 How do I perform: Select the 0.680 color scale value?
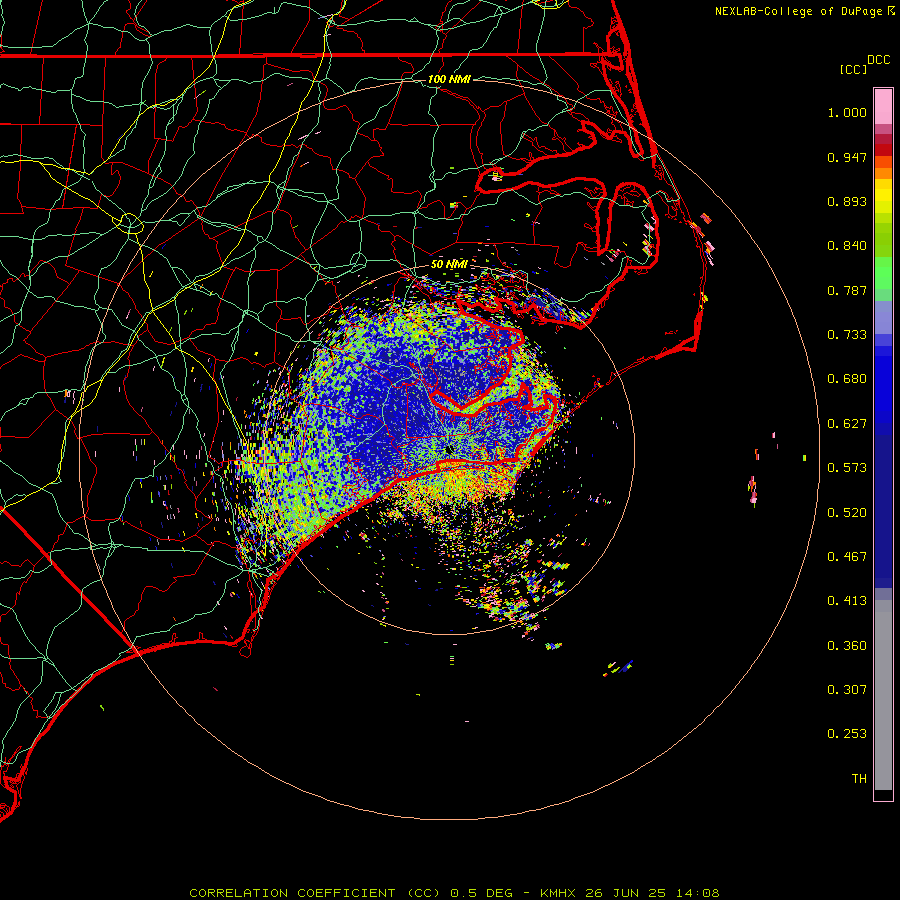pyautogui.click(x=847, y=379)
